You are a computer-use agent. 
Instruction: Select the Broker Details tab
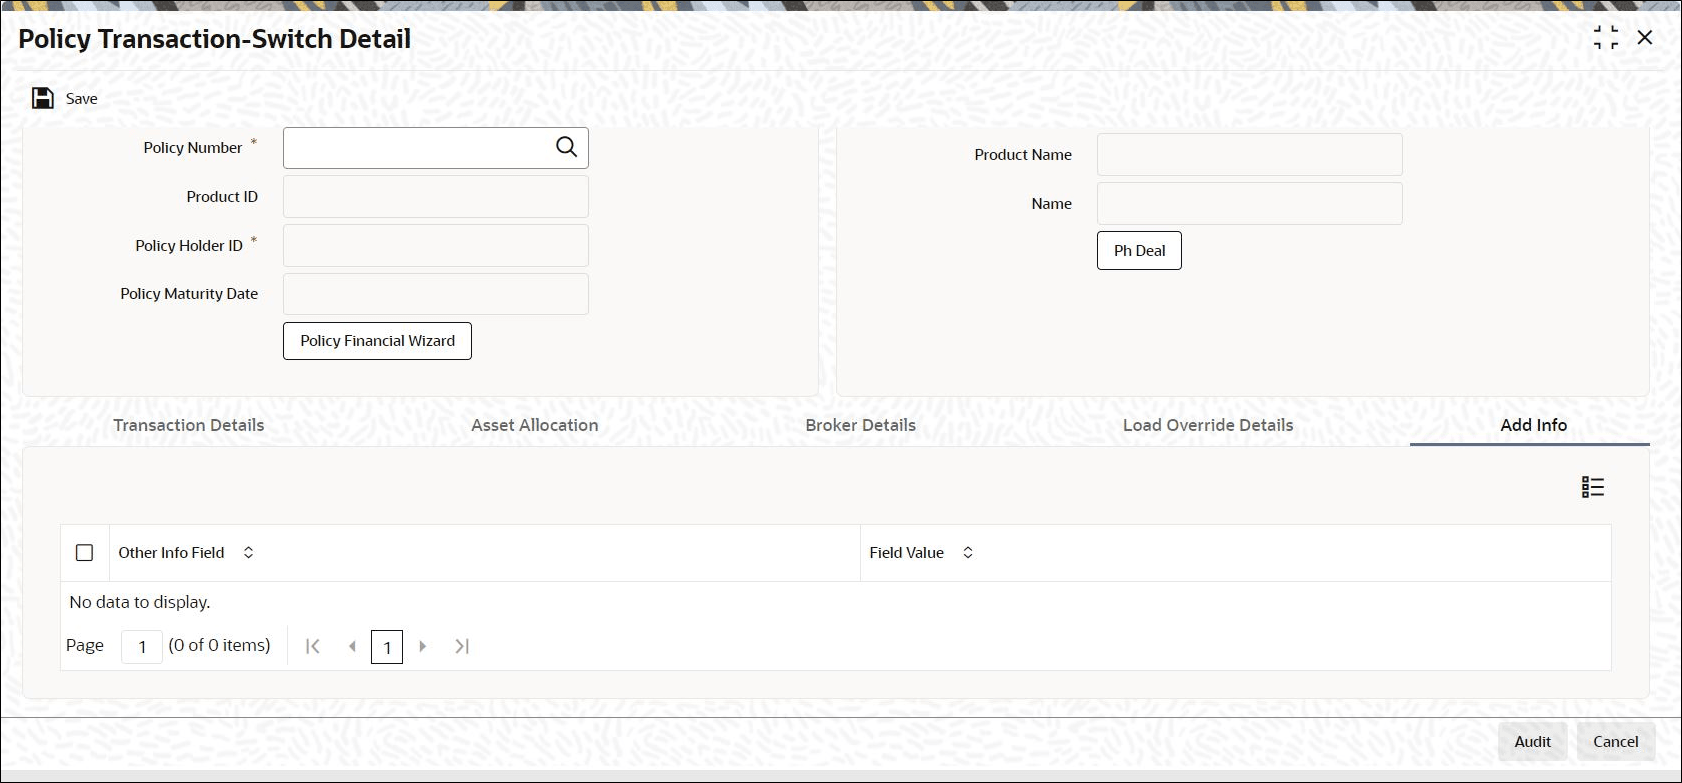861,425
